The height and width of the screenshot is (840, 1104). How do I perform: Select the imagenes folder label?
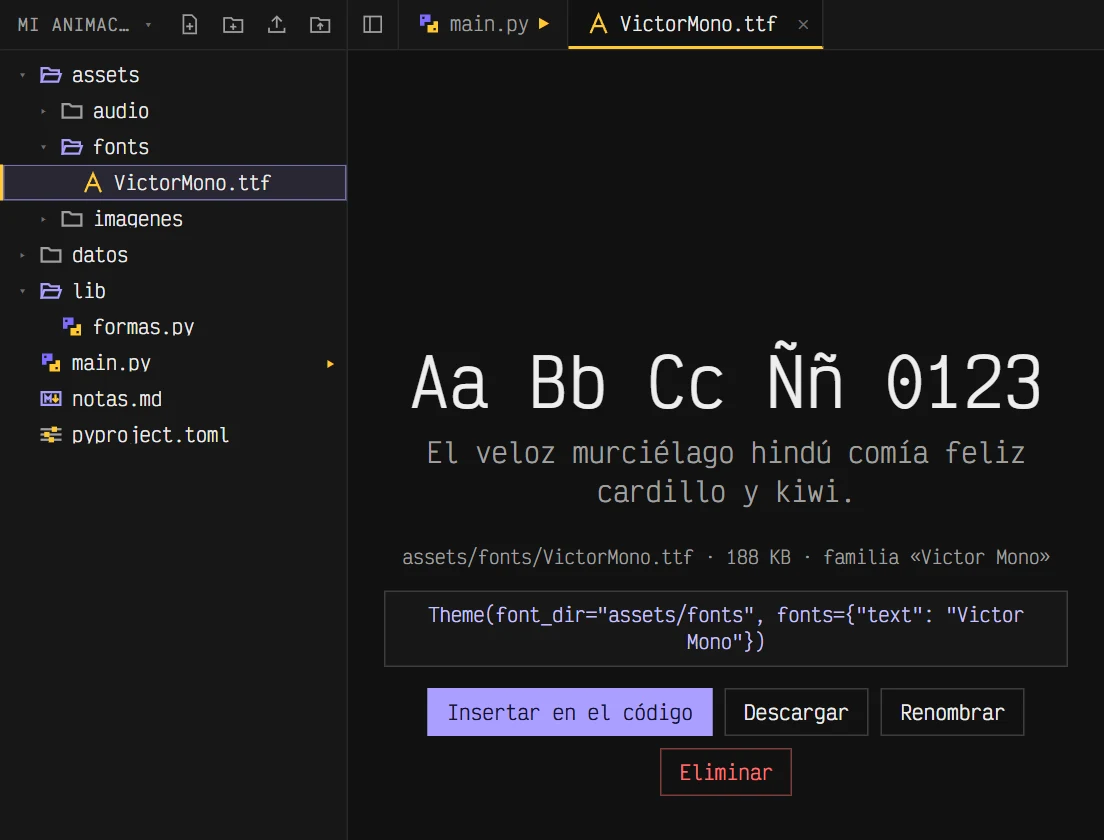click(138, 219)
